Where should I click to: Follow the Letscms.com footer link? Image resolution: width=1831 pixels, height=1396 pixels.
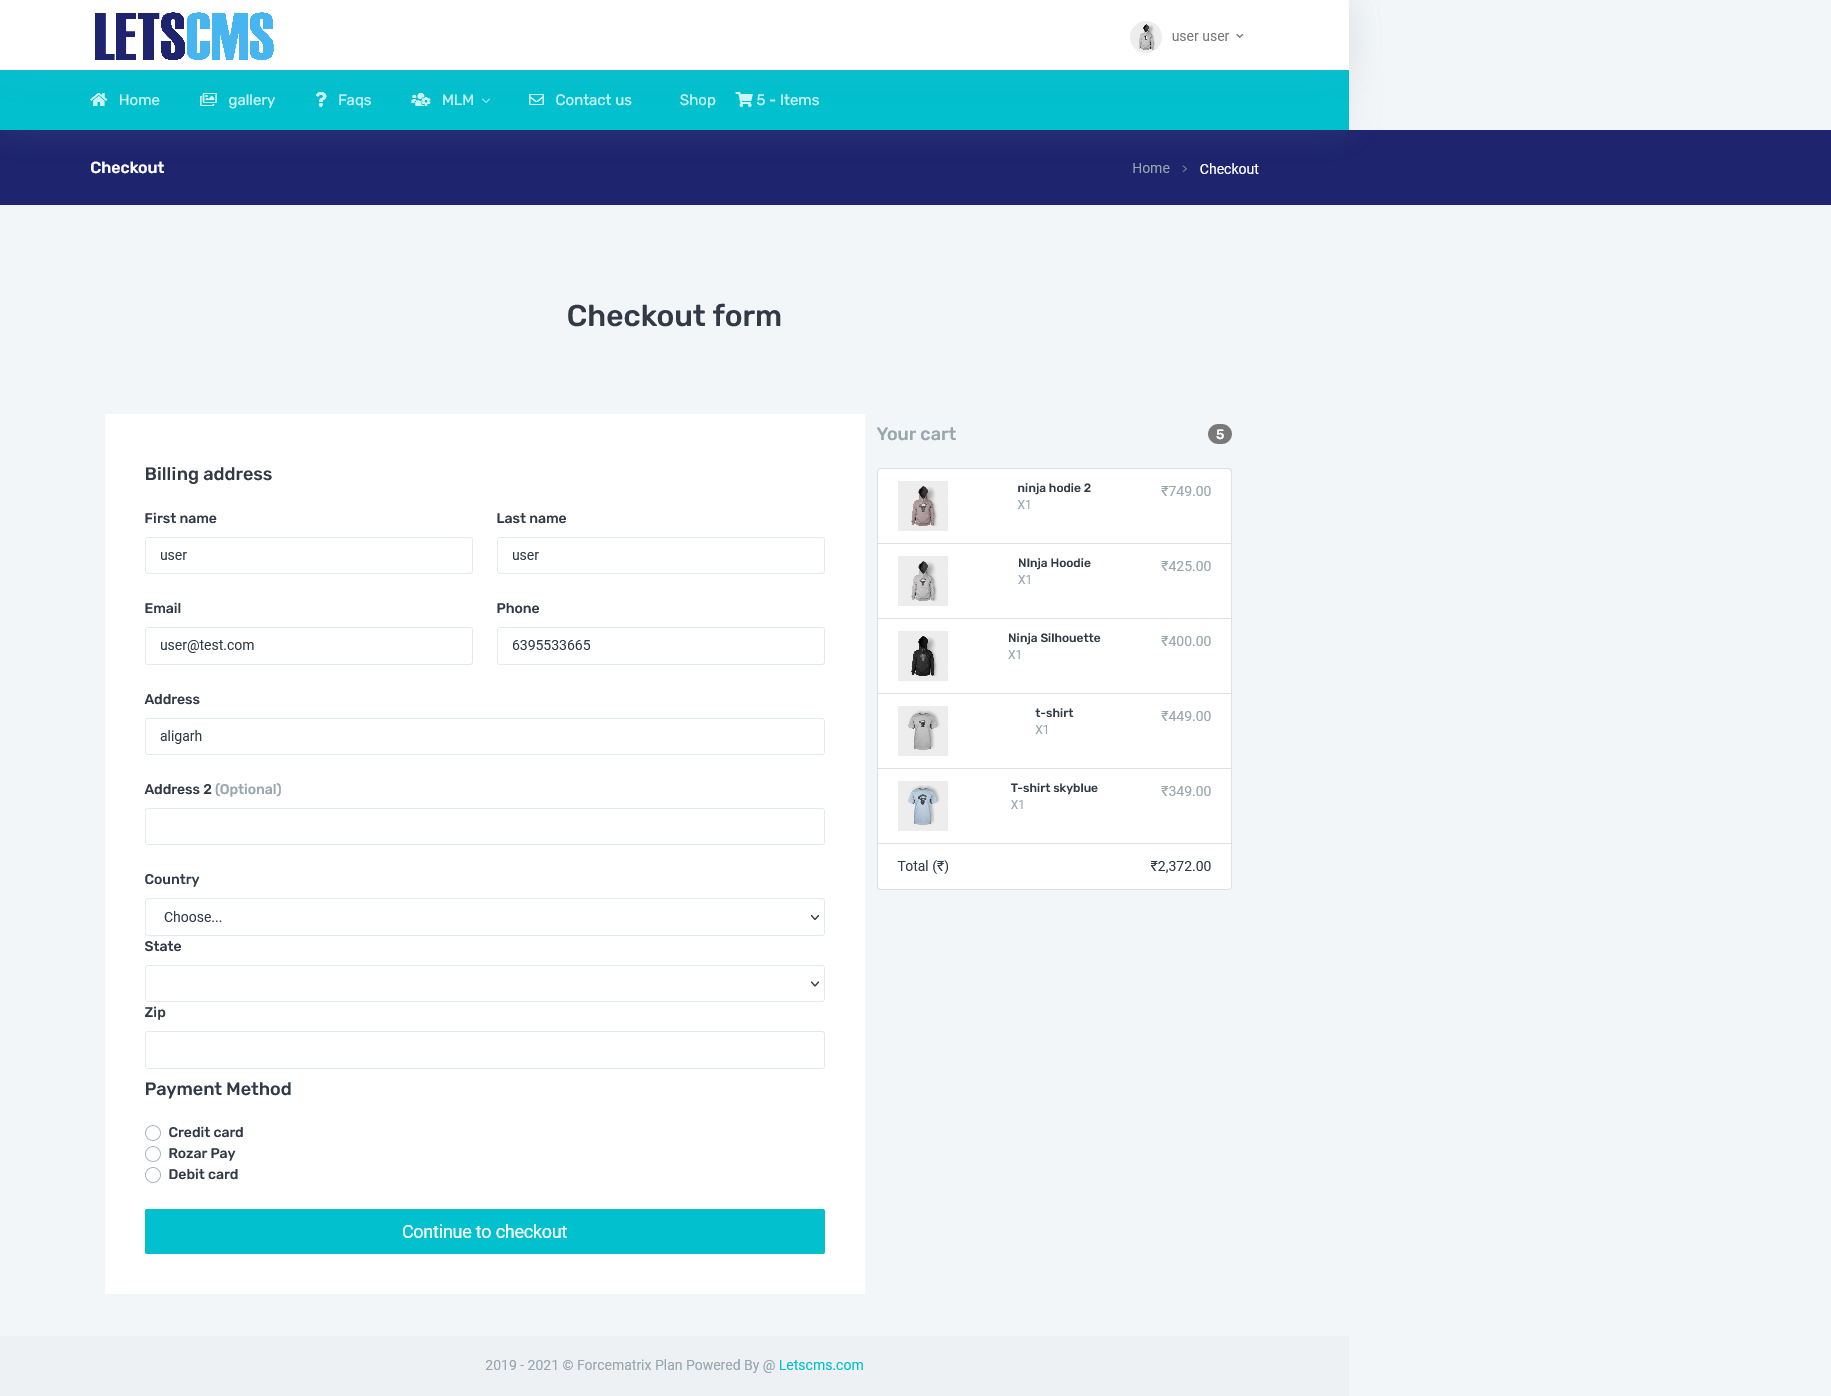coord(821,1365)
